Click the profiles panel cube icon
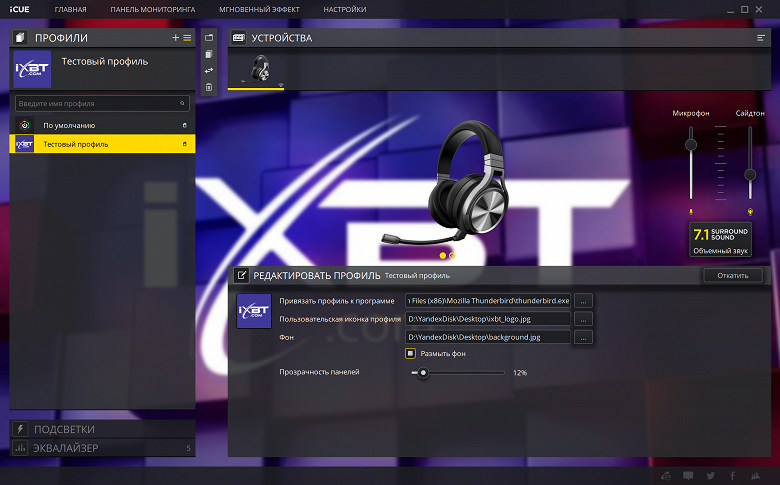This screenshot has height=485, width=780. coord(20,38)
